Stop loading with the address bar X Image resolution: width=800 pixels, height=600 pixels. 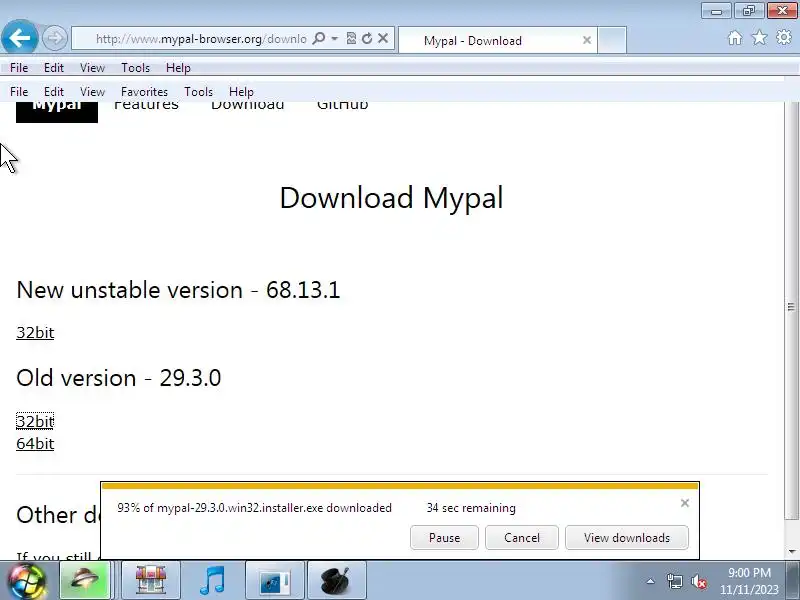[x=383, y=38]
